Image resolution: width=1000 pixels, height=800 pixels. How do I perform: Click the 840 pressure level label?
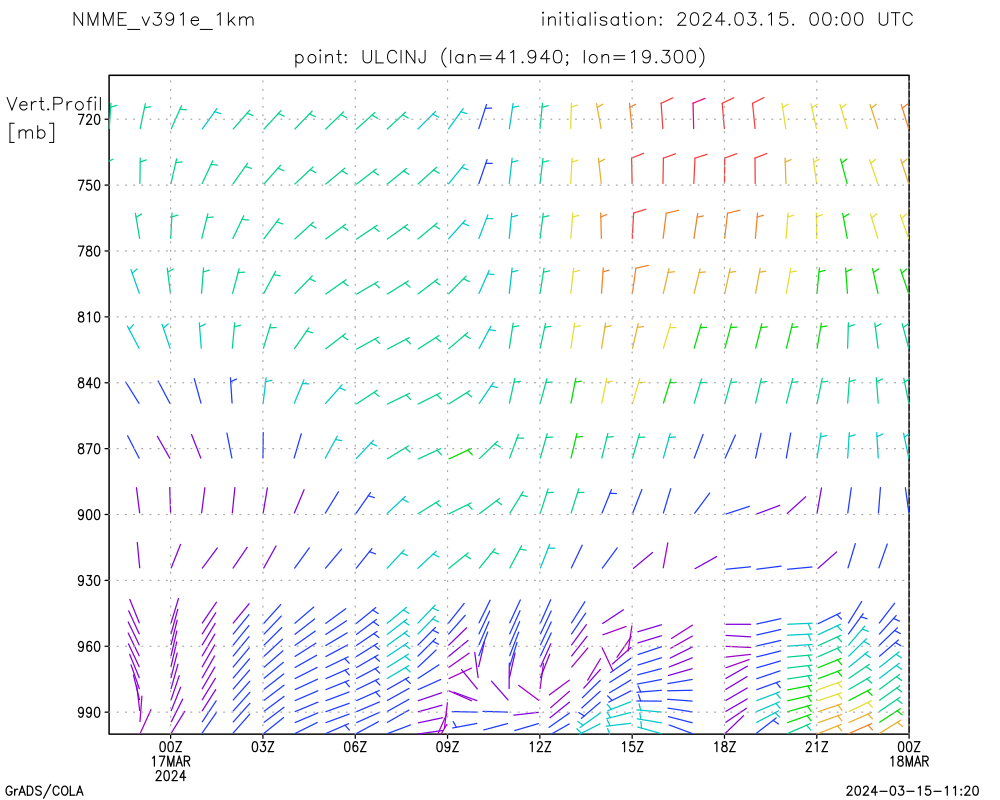tap(89, 383)
